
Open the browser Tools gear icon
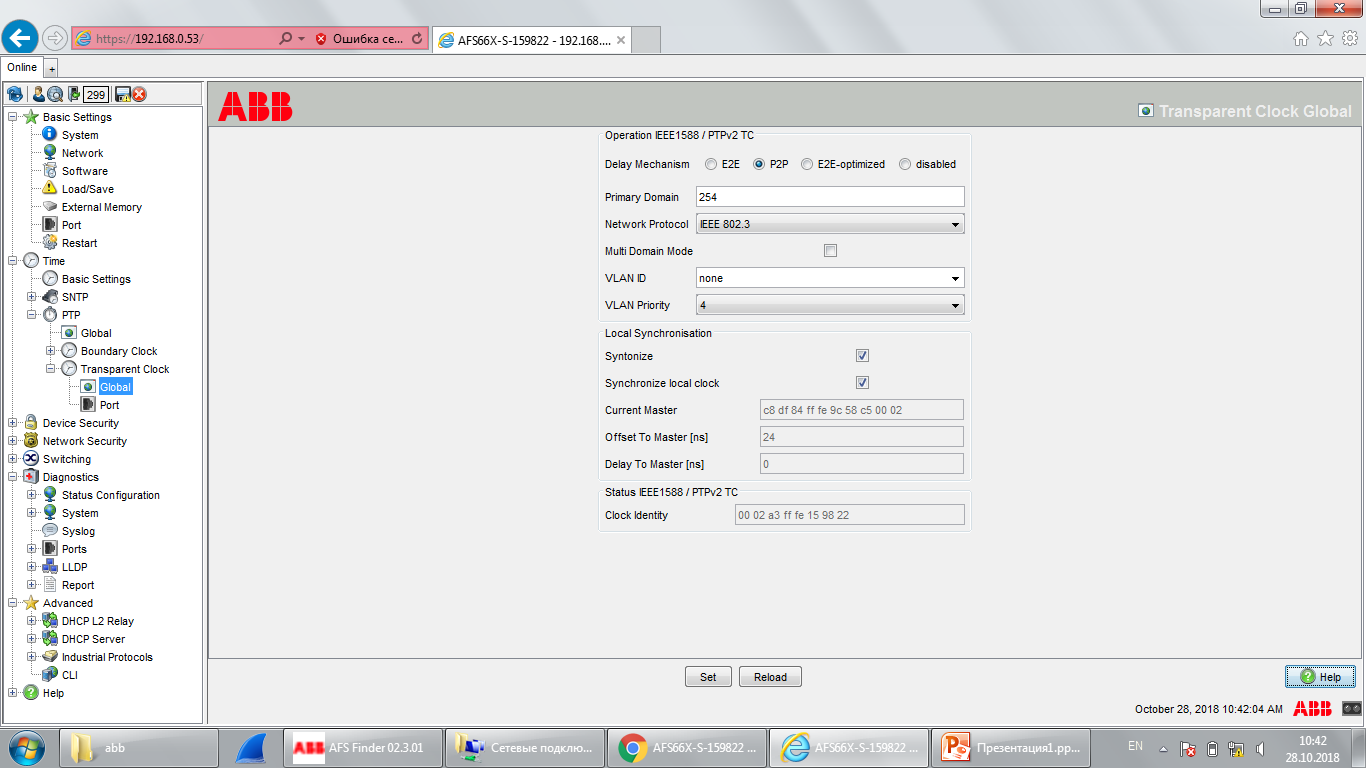tap(1349, 38)
